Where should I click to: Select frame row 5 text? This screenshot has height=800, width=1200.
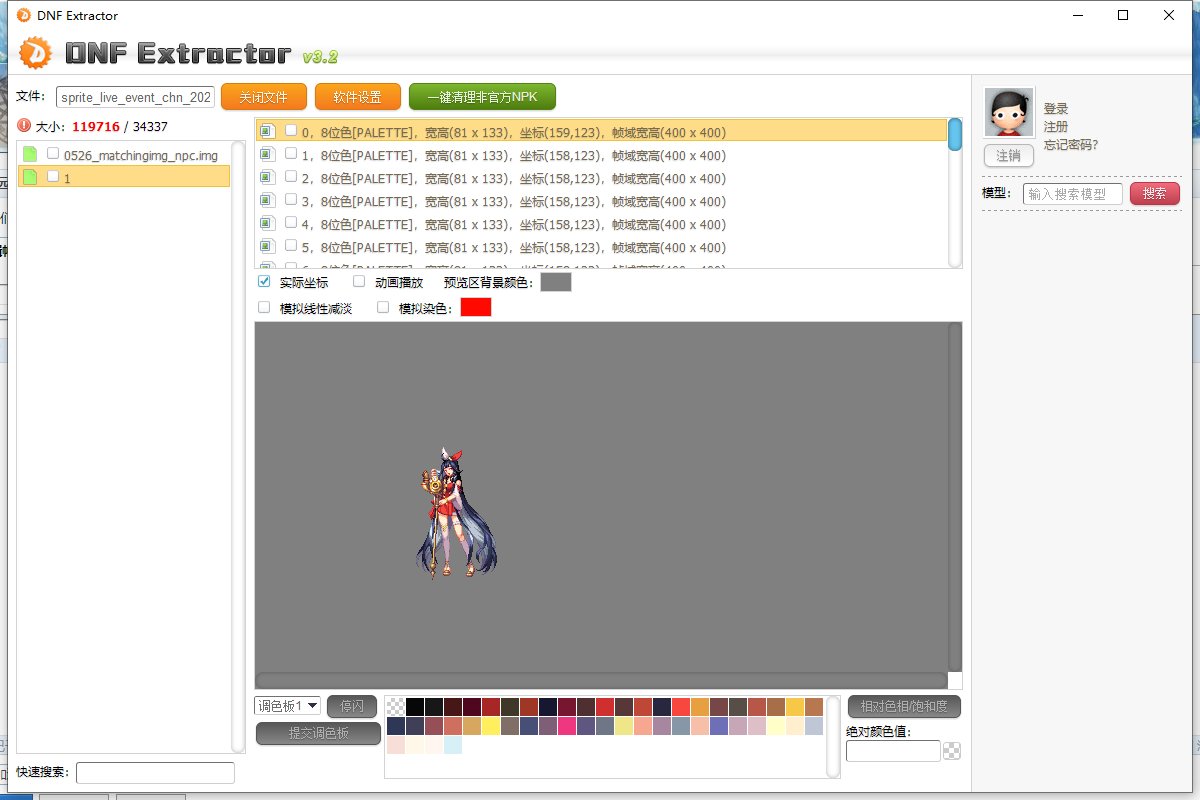(514, 247)
